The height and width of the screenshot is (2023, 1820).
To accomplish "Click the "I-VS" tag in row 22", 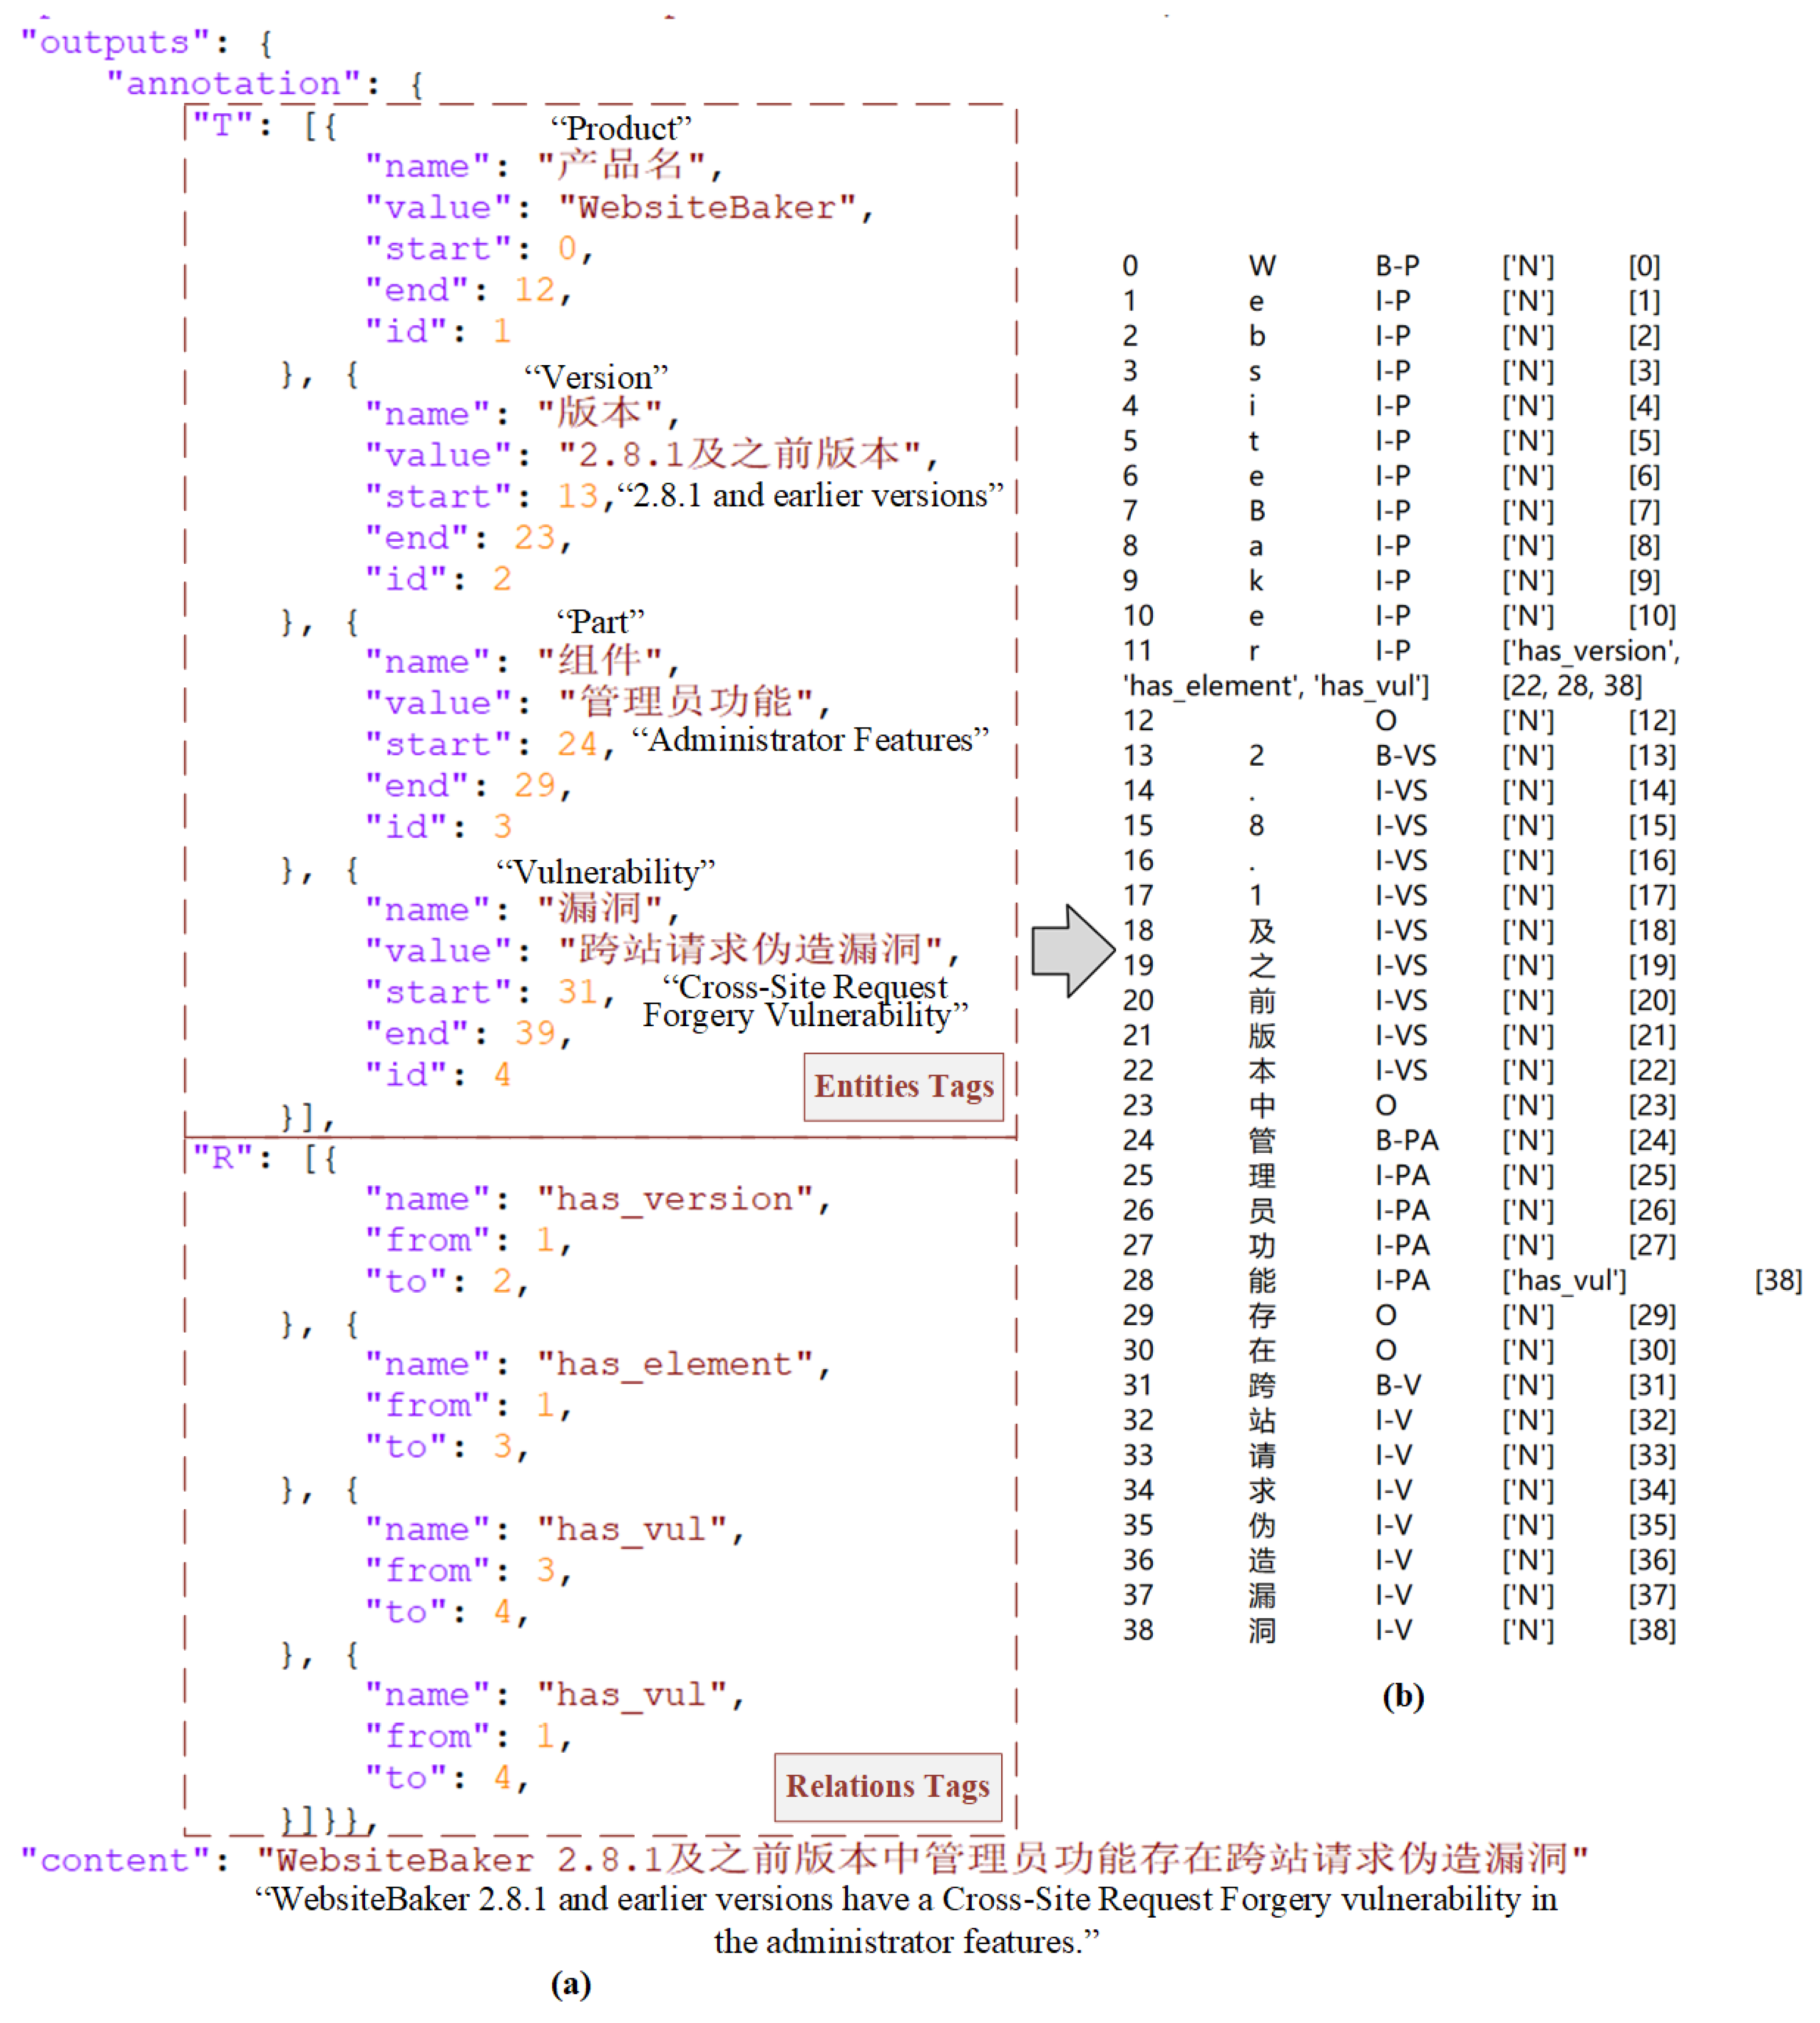I will coord(1401,1070).
